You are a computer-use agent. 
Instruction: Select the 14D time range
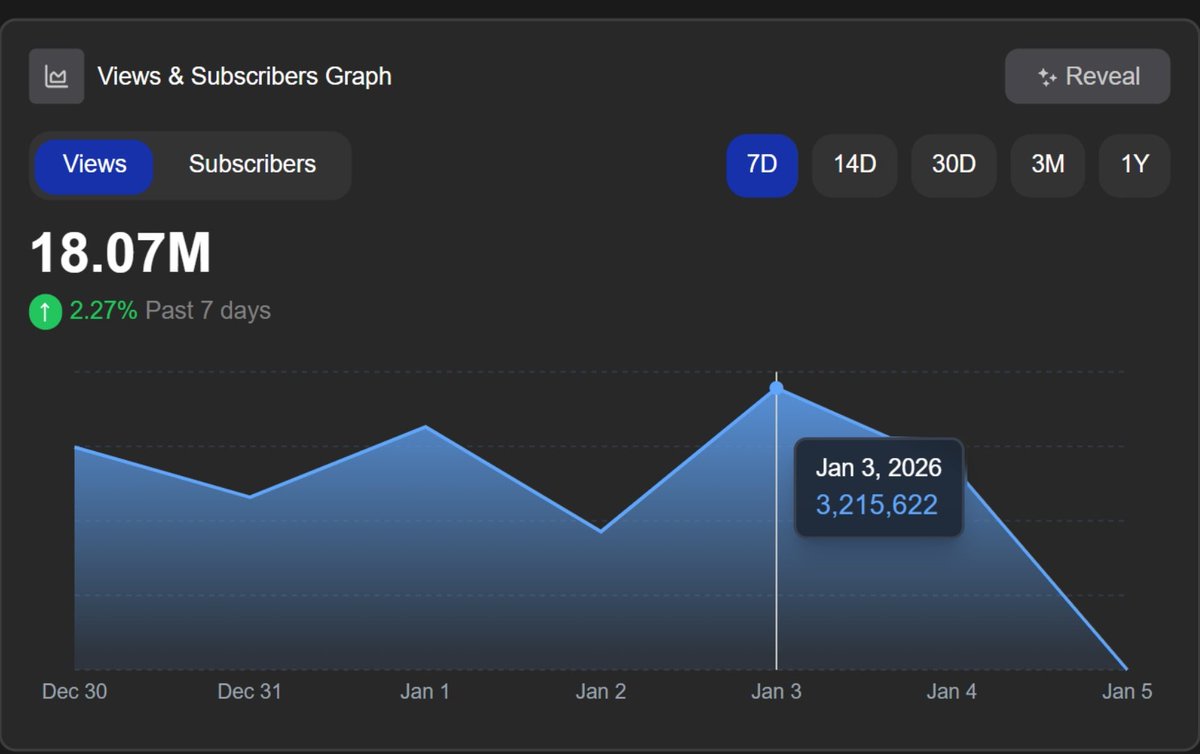point(855,165)
